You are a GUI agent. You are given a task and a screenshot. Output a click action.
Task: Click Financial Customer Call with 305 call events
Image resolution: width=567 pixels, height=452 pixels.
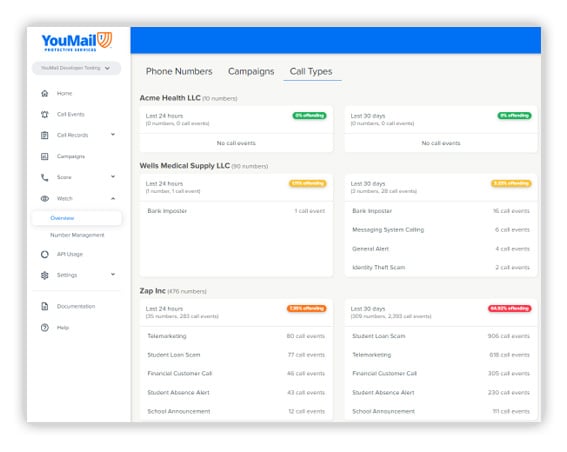tap(441, 374)
